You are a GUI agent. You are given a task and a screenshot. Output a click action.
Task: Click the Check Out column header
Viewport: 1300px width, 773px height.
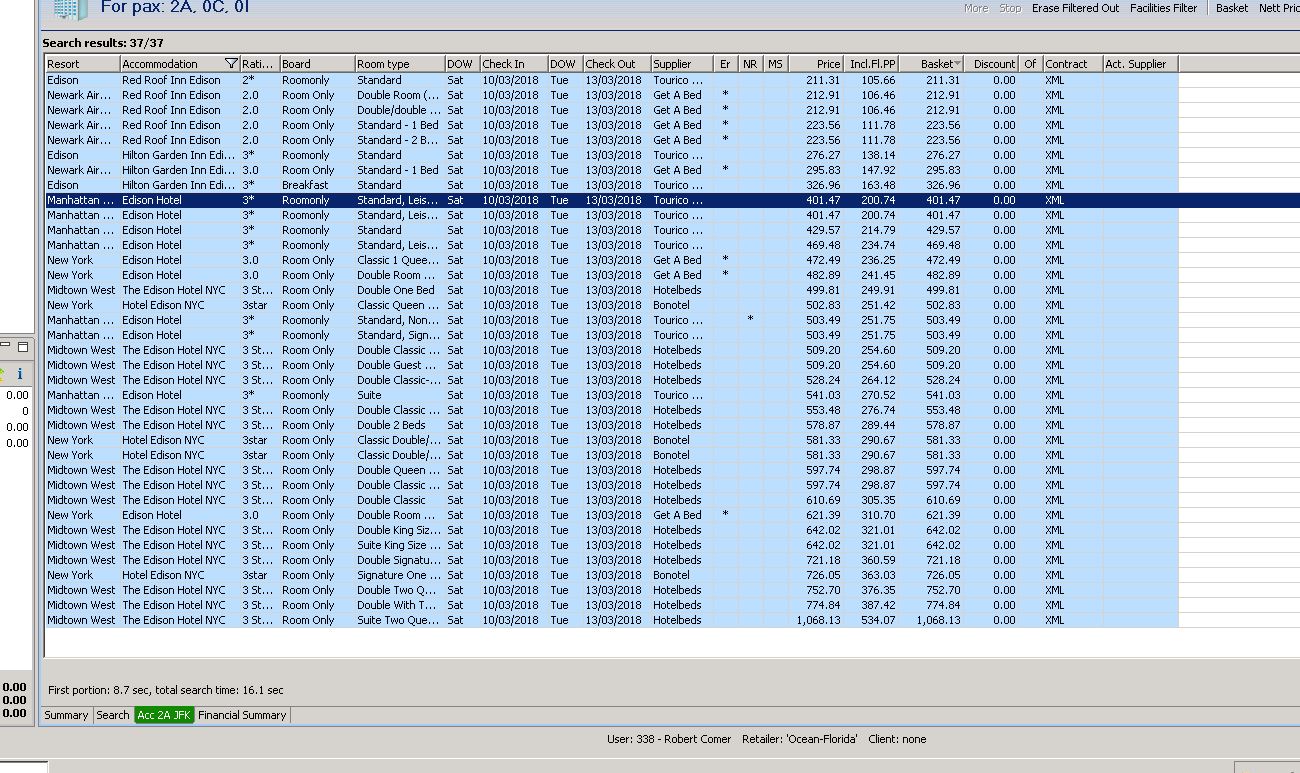617,64
